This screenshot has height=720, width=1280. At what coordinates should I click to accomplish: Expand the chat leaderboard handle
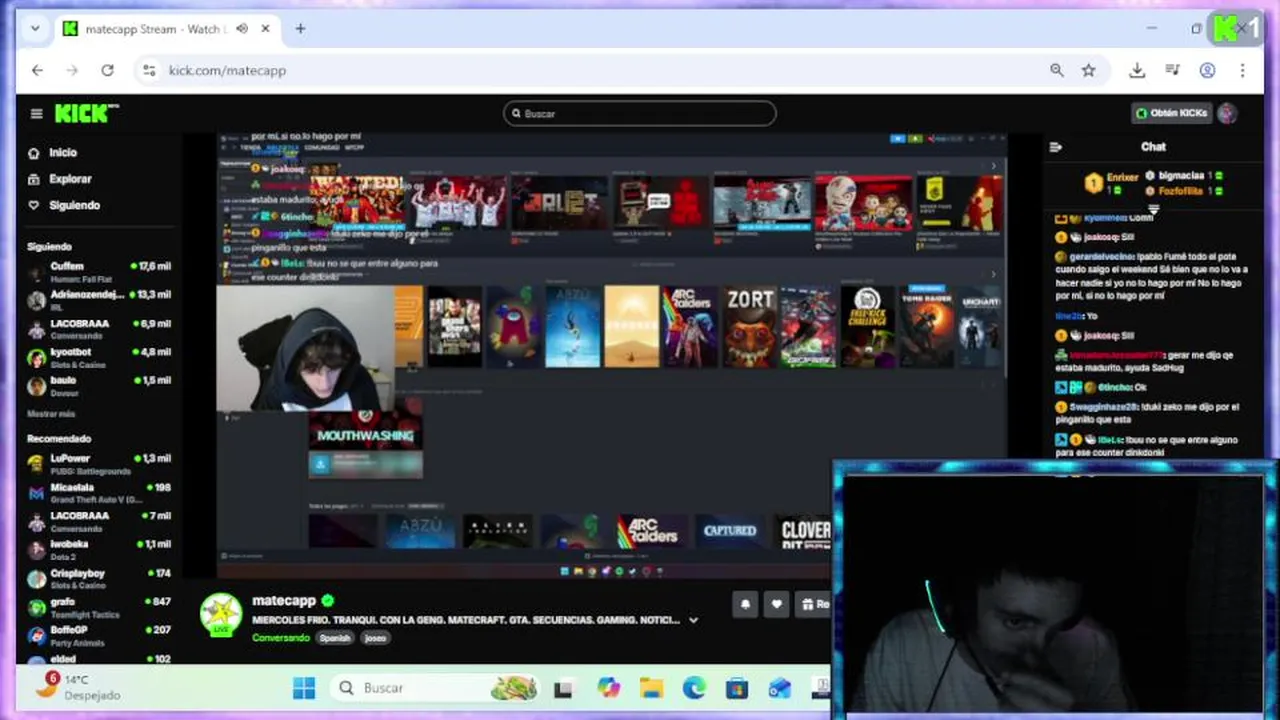point(1153,210)
